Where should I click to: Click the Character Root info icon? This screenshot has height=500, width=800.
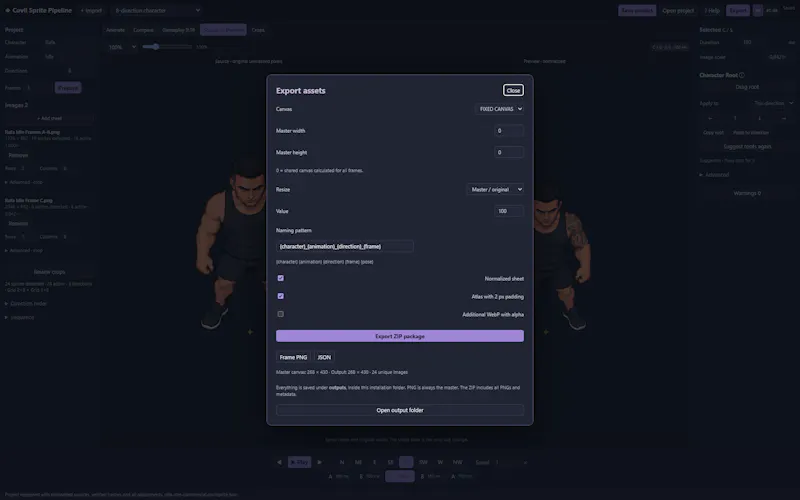742,75
